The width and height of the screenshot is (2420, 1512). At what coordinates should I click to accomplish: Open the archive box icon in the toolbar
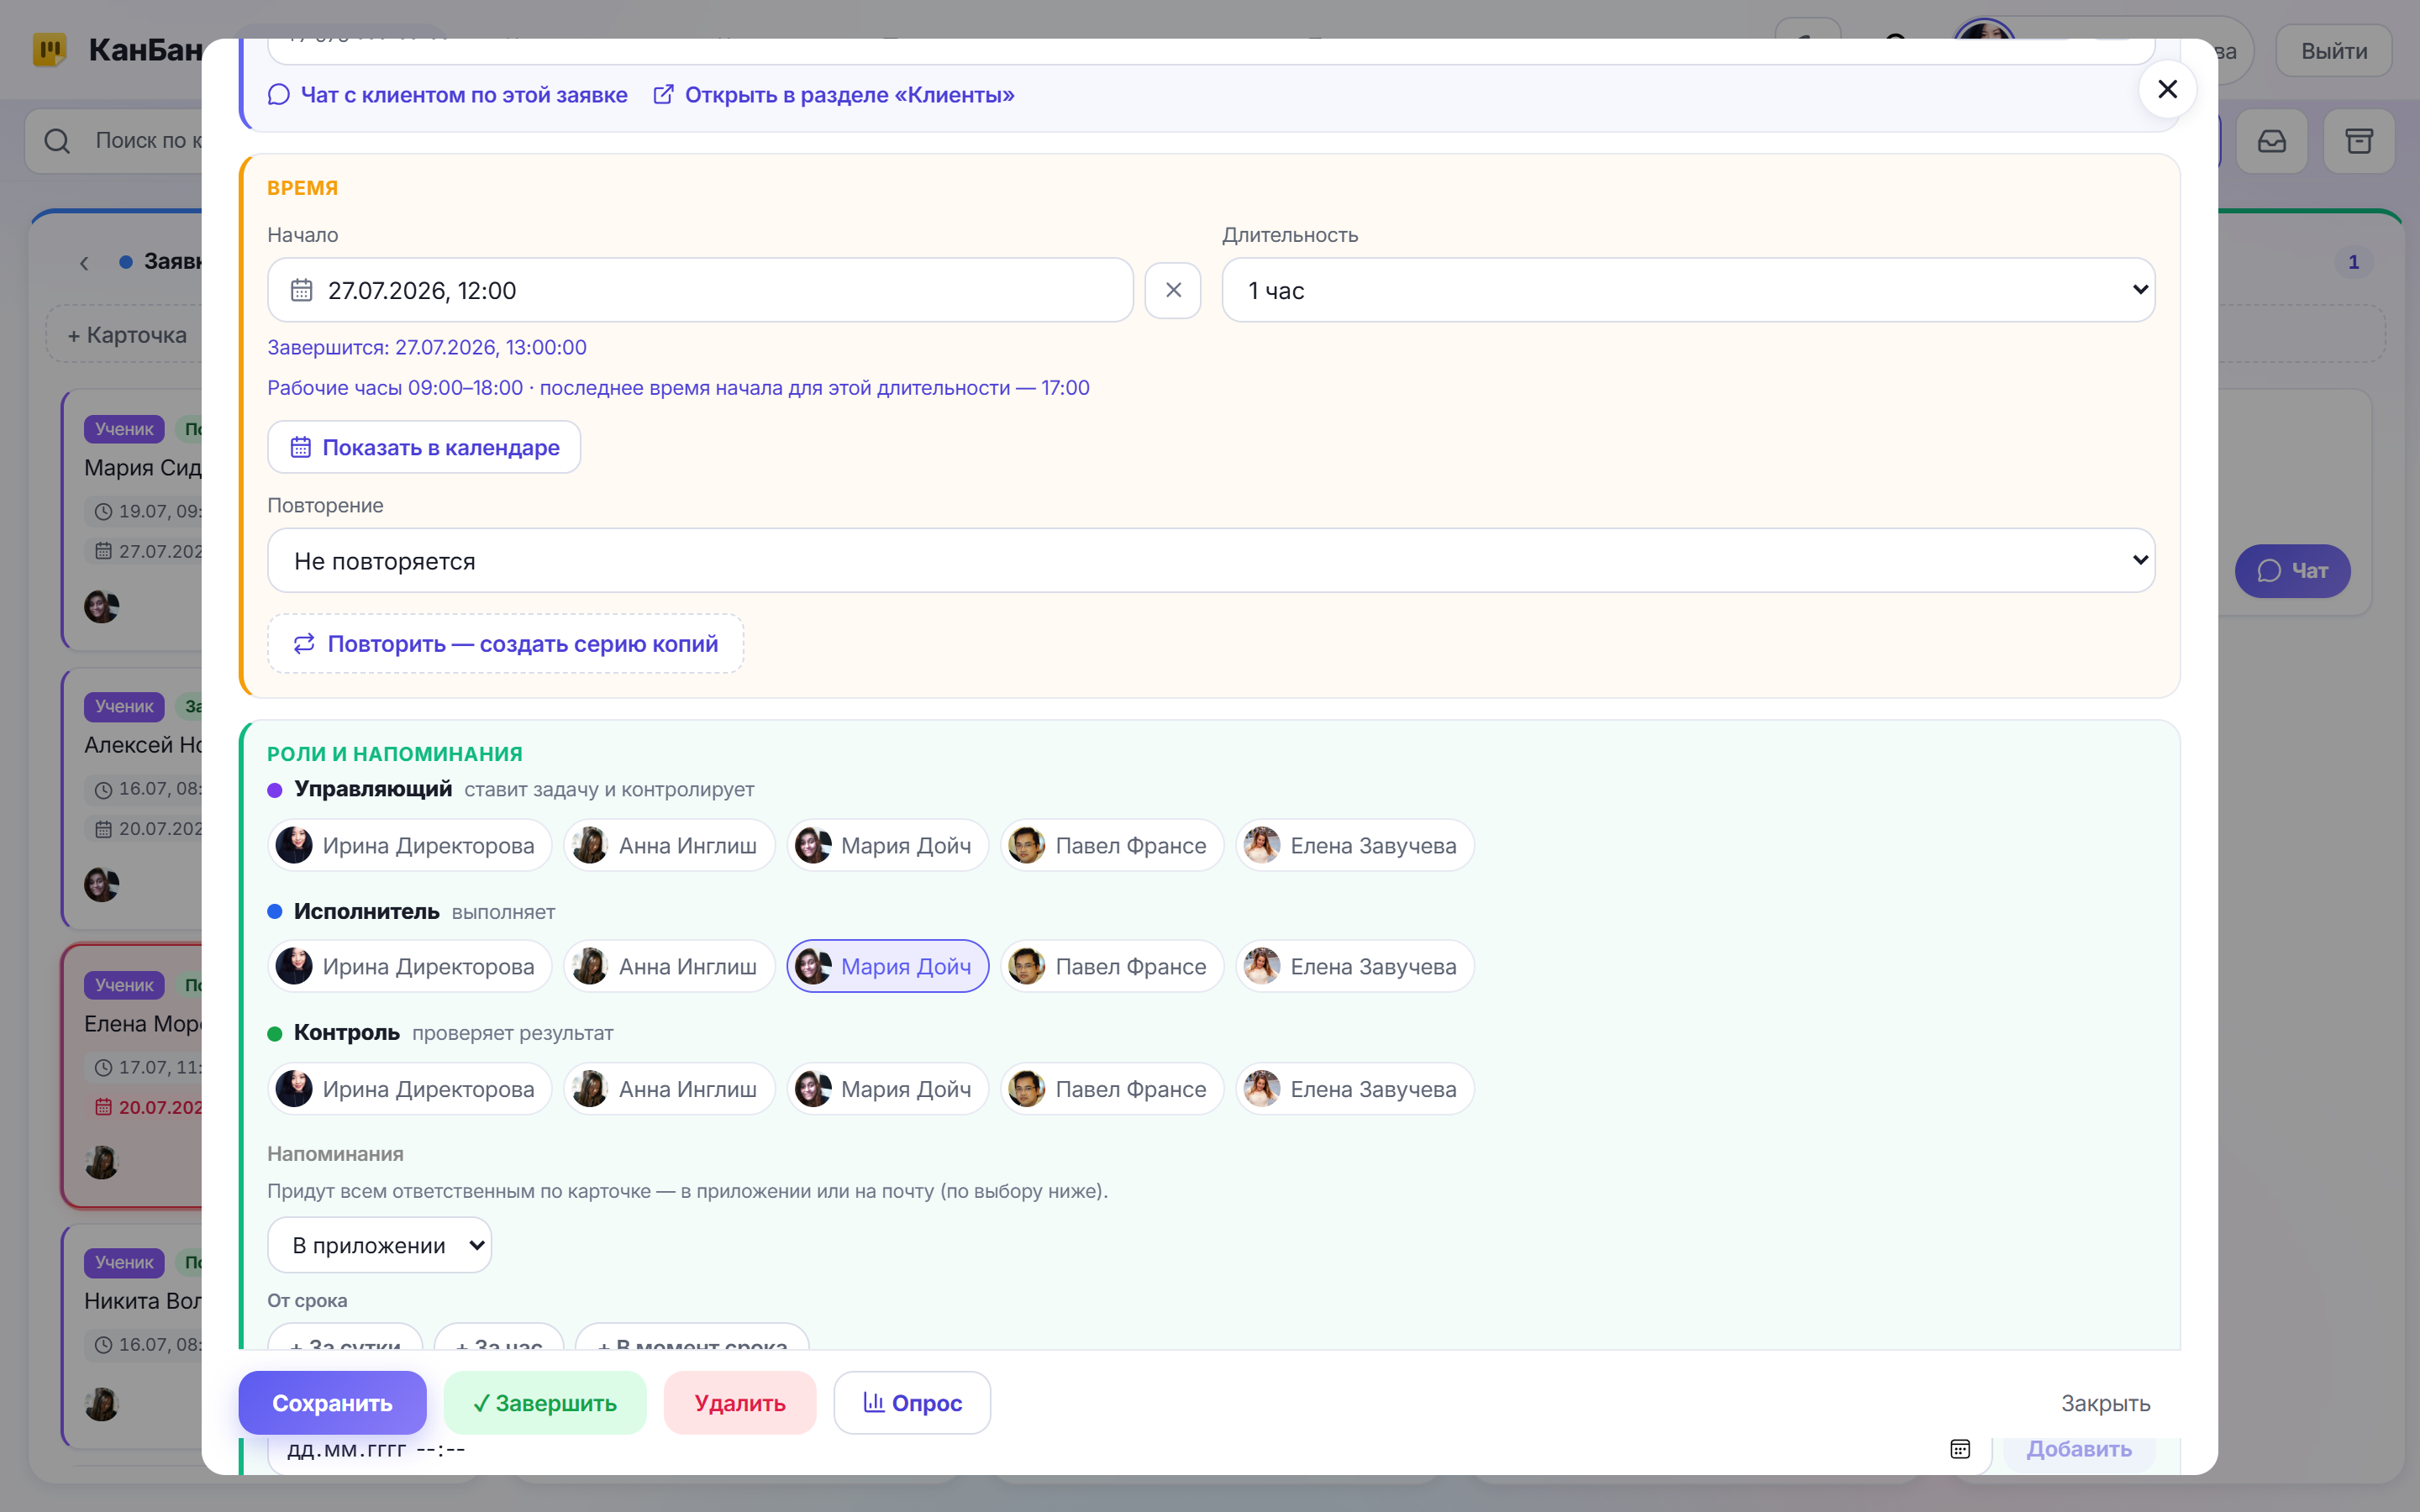coord(2359,141)
